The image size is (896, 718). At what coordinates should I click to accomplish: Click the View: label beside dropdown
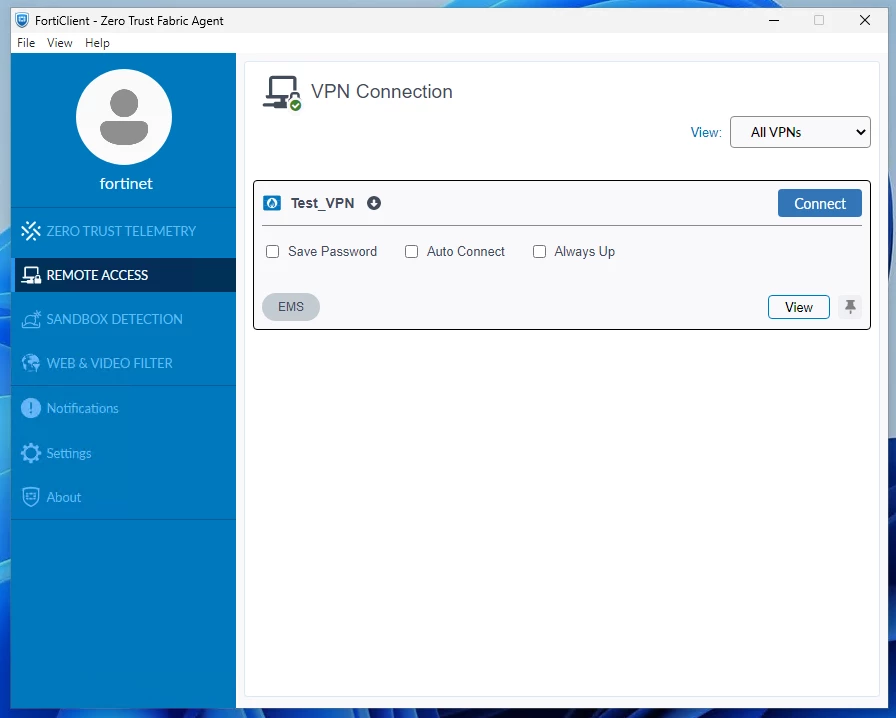(706, 132)
